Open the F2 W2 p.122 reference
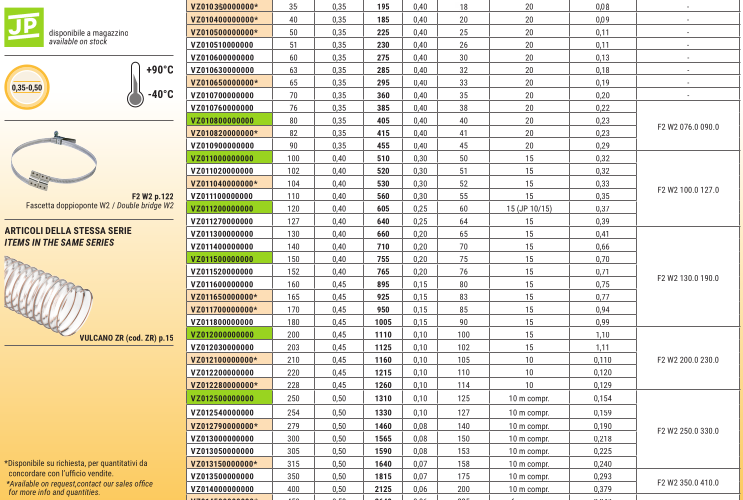The image size is (743, 500). (x=152, y=196)
